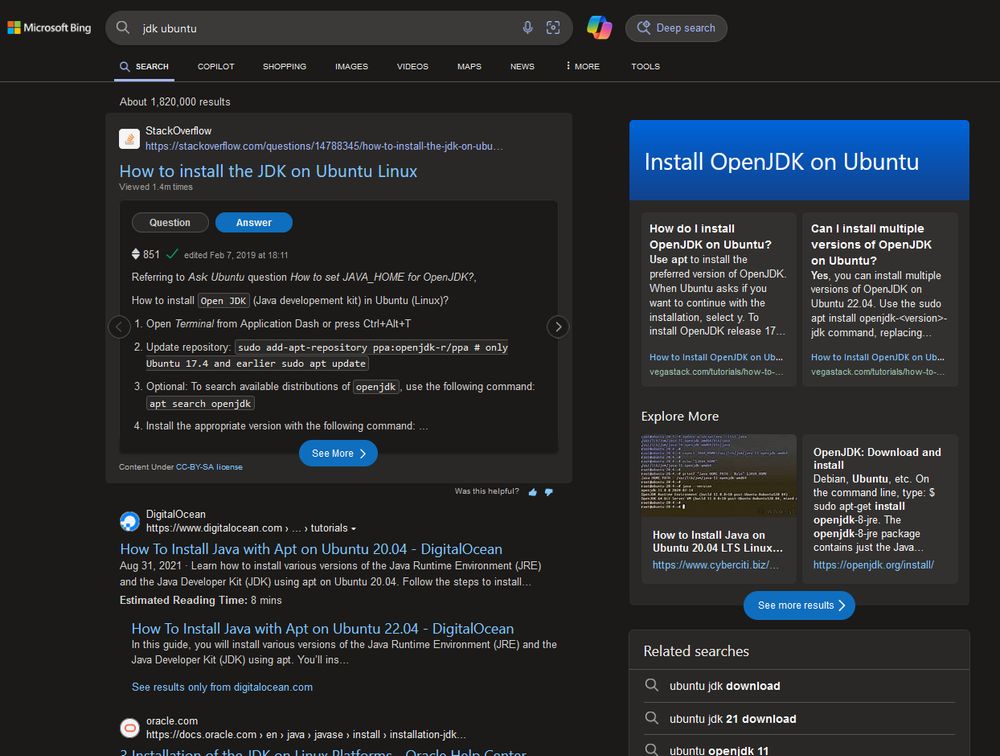
Task: Open Install Java with Apt on Ubuntu 22.04 result
Action: tap(322, 628)
